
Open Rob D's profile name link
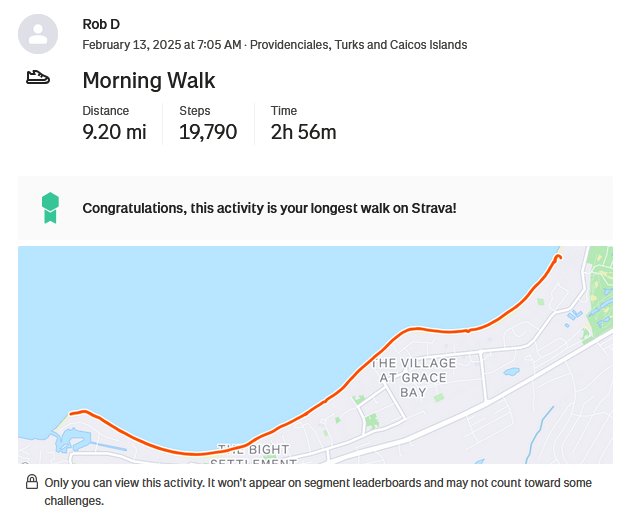click(101, 24)
